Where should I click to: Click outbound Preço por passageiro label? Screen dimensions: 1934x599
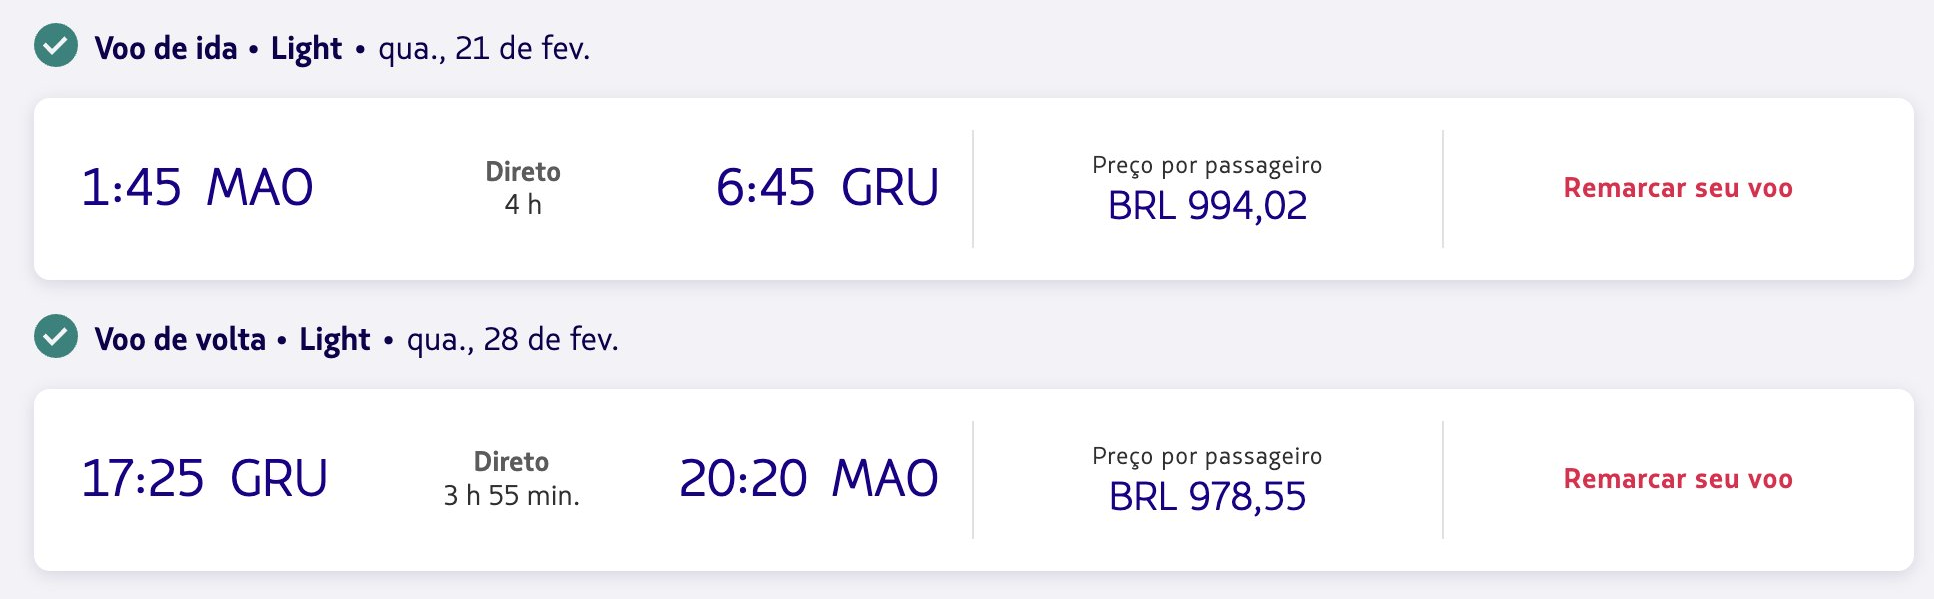(x=1207, y=165)
